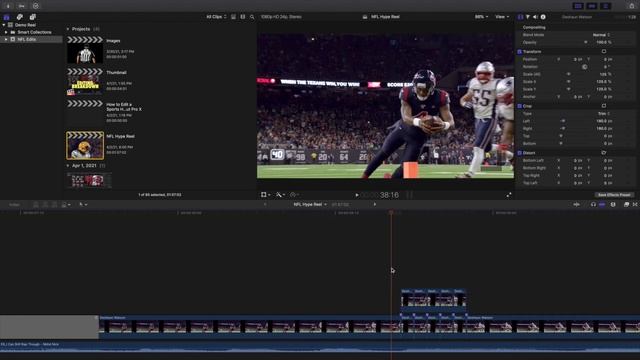Click the keyword editor key icon
Viewport: 640px width, 360px height.
(22, 6)
